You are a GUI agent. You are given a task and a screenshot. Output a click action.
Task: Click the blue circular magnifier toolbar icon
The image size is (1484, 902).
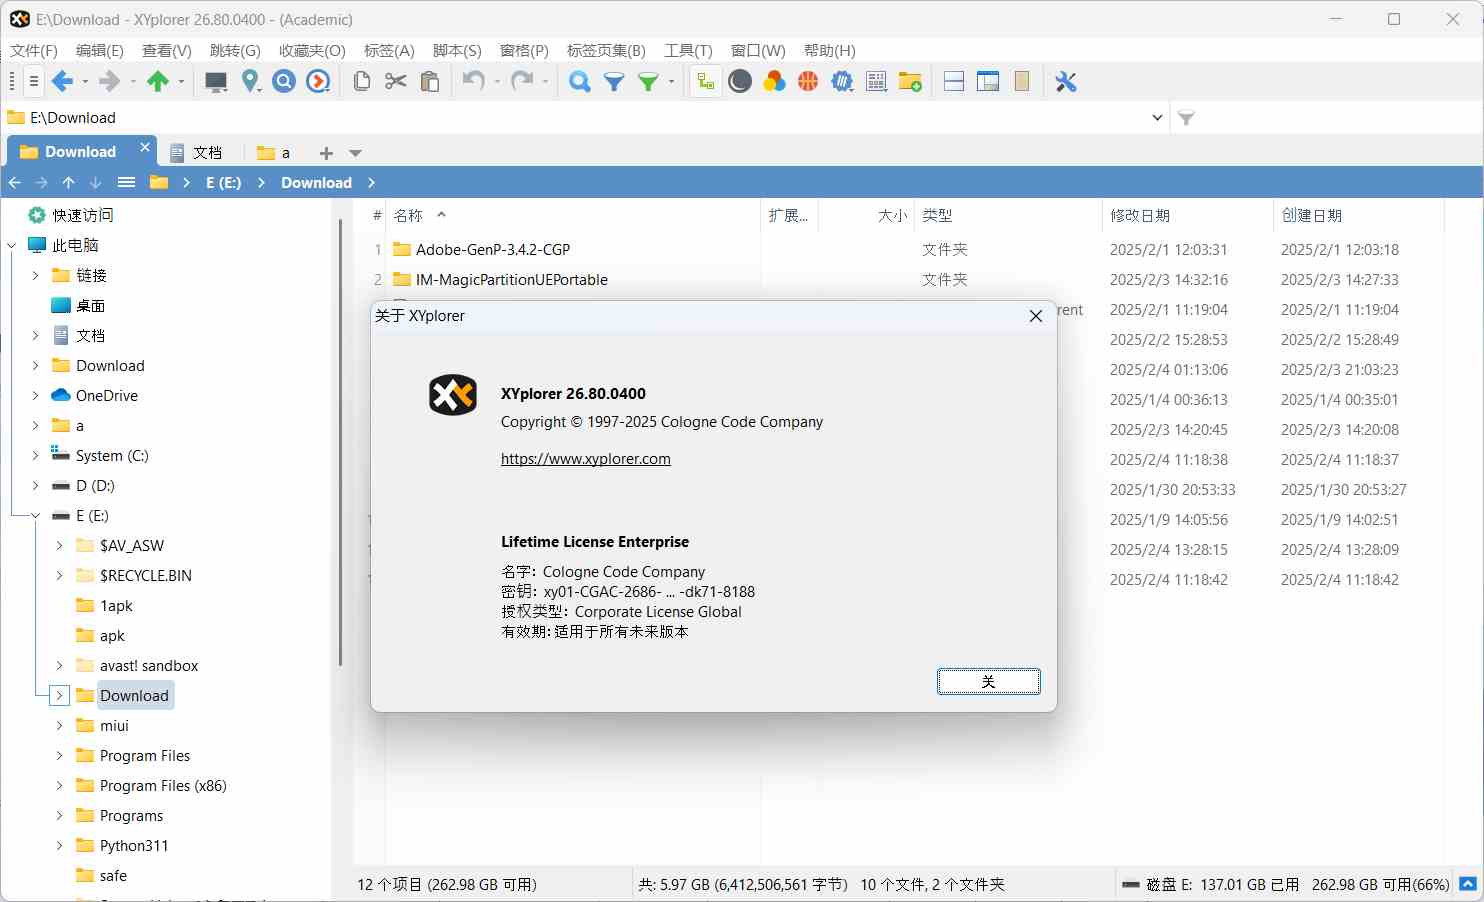(x=284, y=82)
